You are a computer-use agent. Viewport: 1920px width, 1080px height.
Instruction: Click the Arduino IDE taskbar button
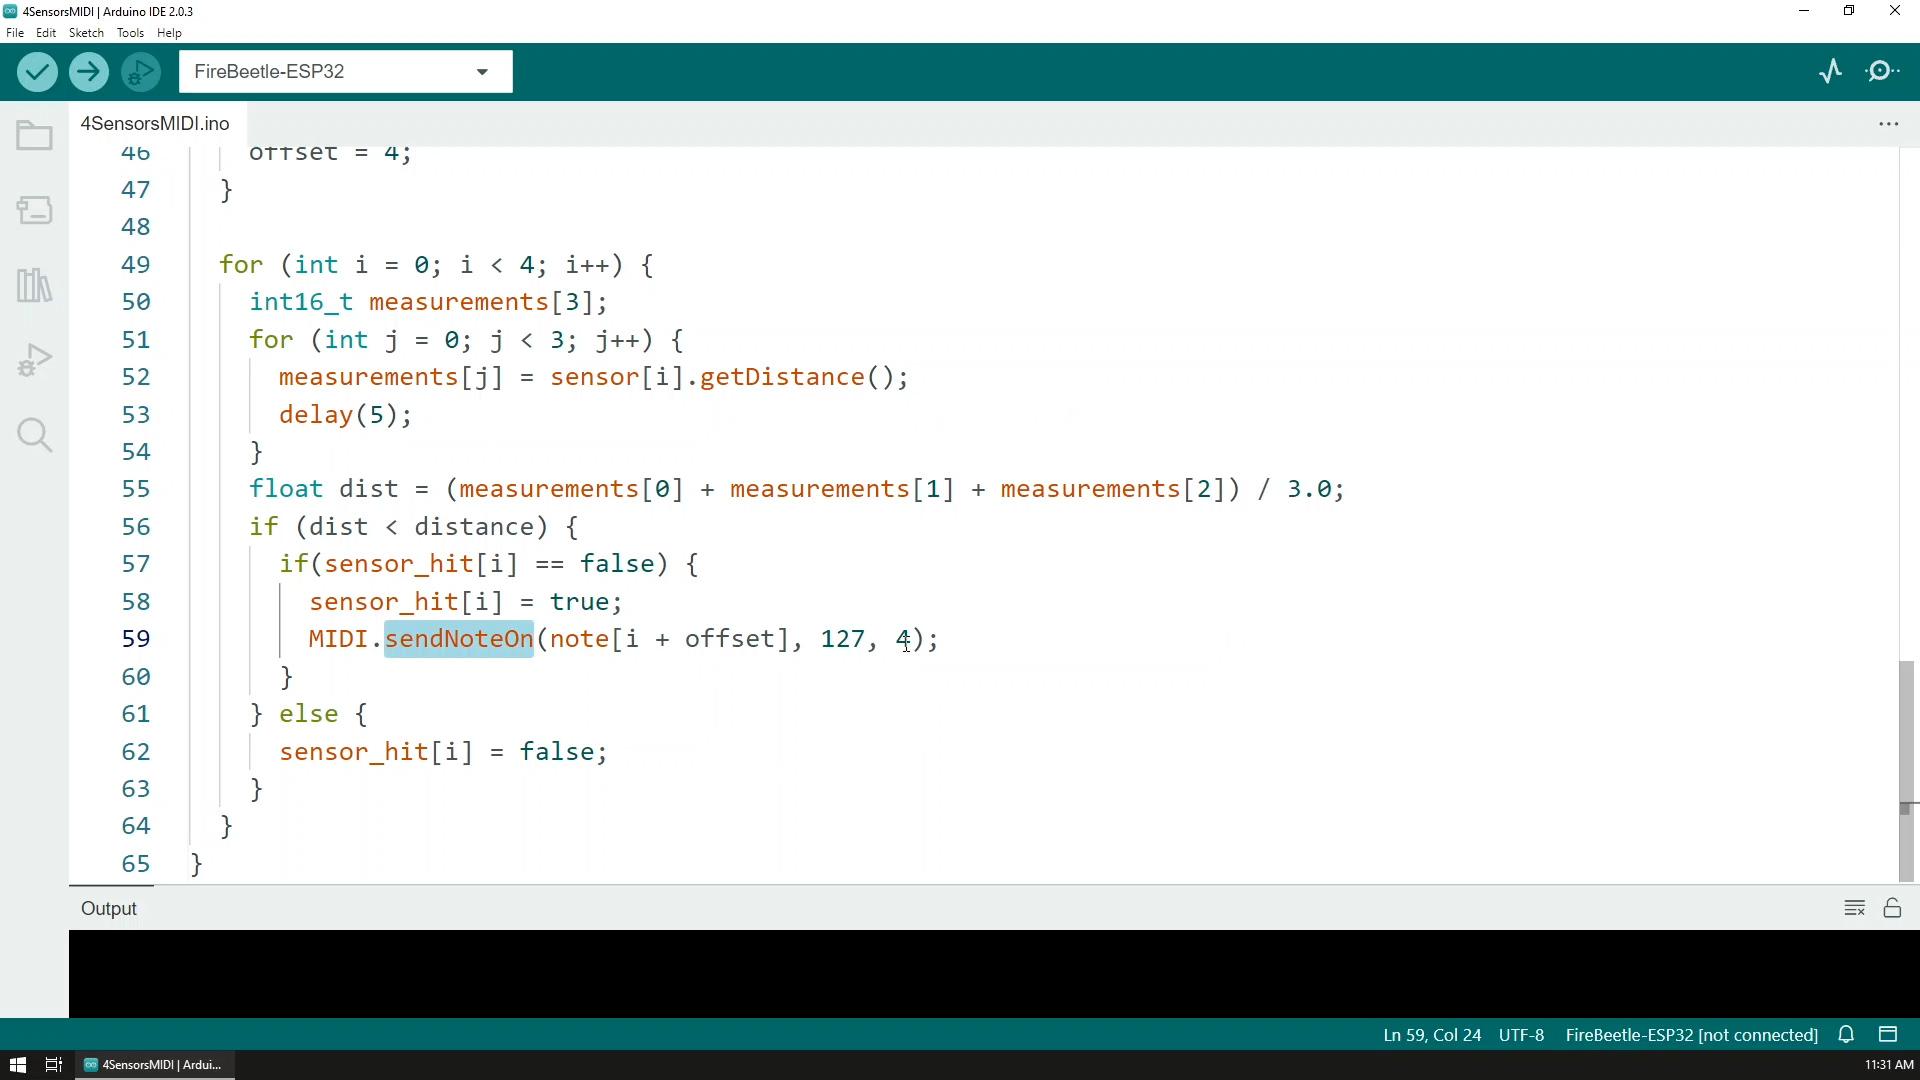click(154, 1065)
